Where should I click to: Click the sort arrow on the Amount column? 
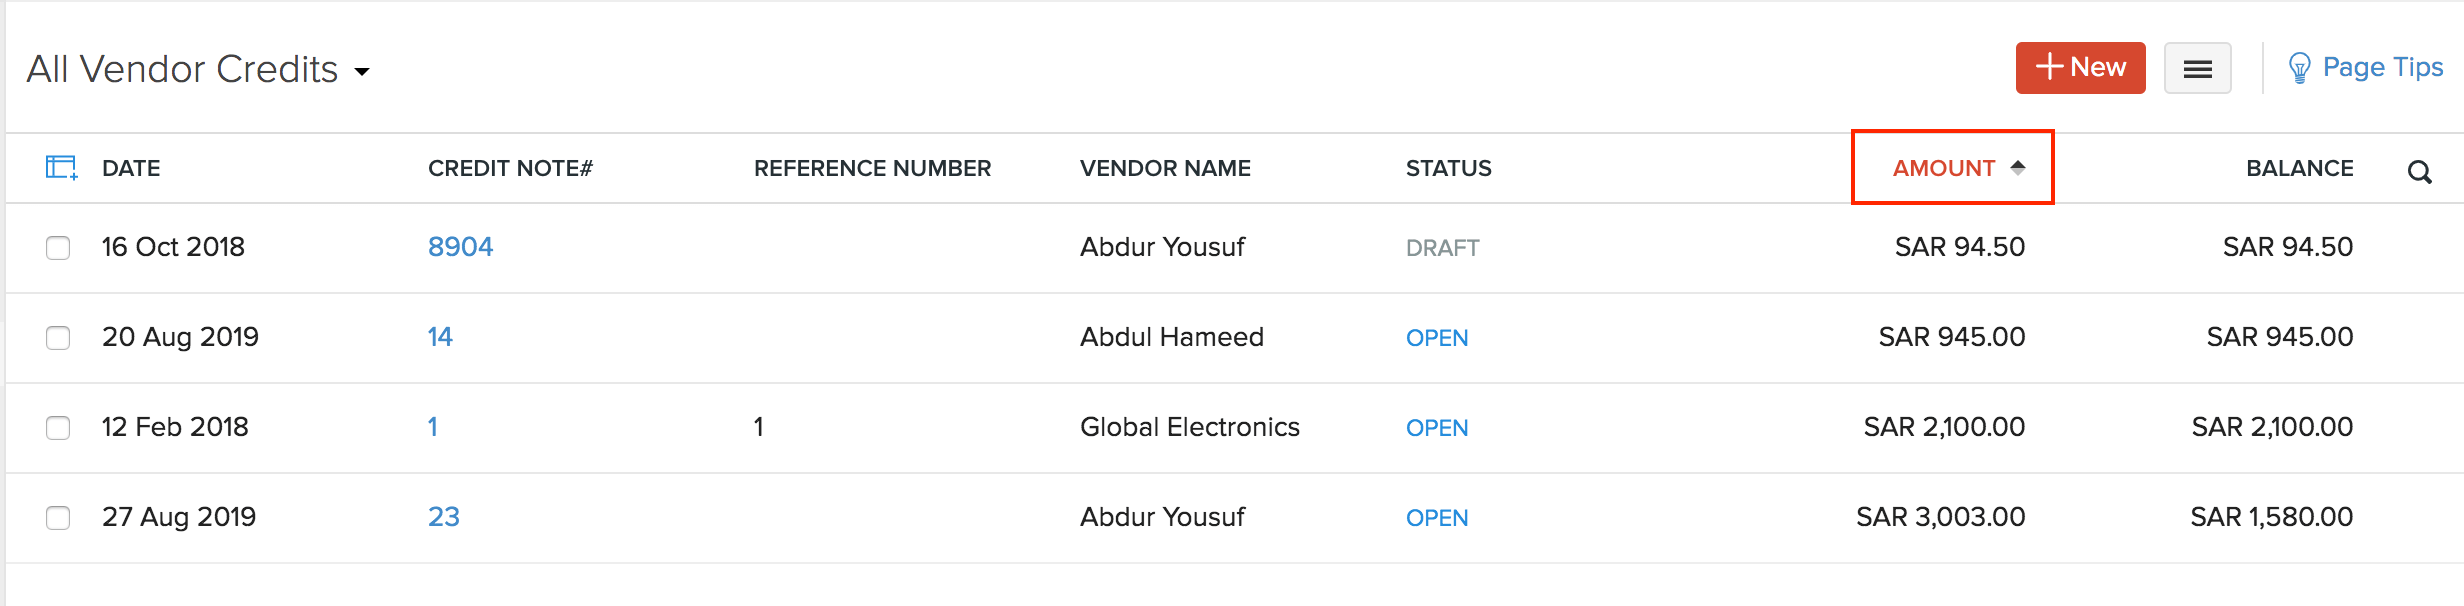[2016, 166]
